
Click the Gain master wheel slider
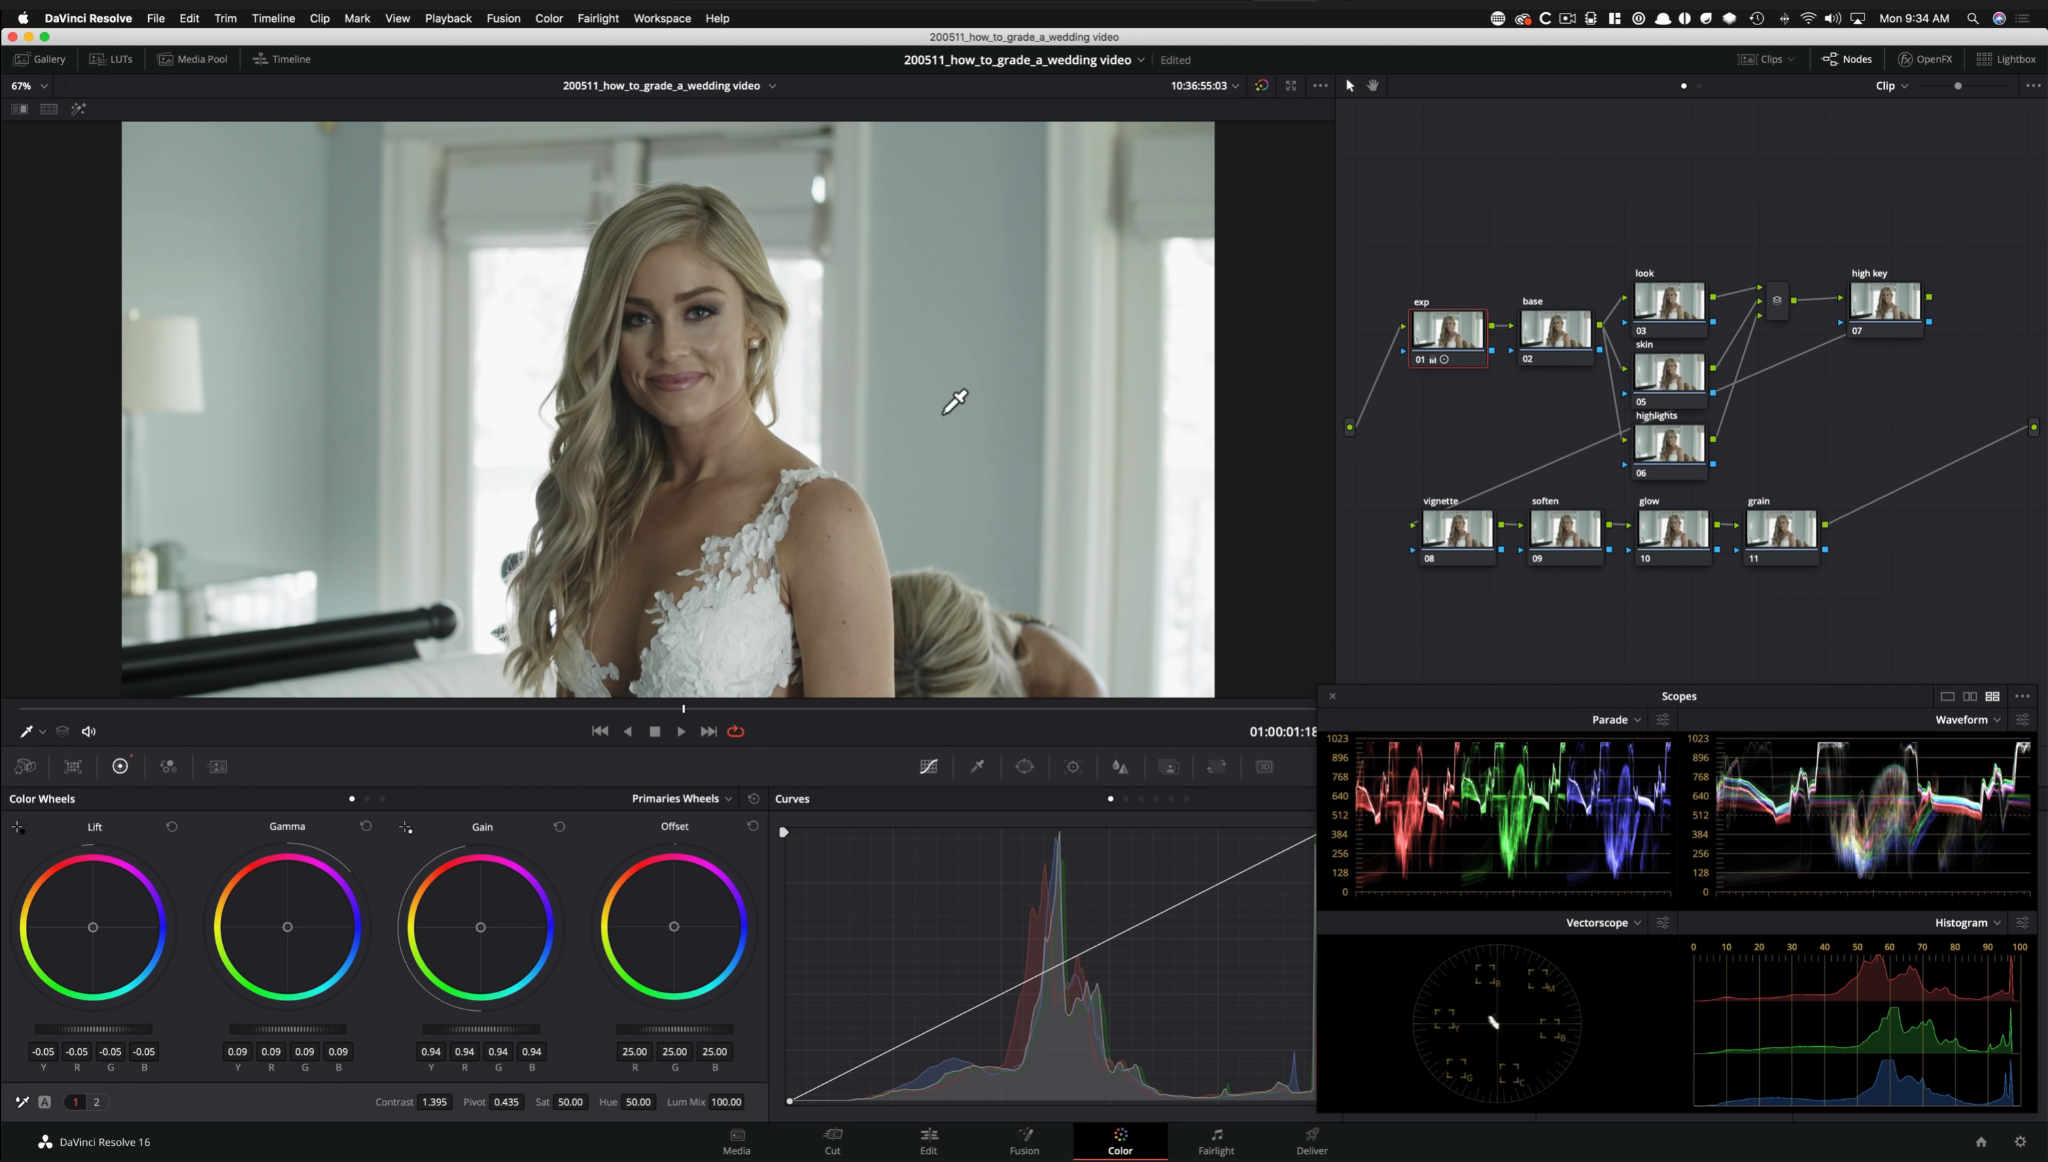coord(481,1028)
